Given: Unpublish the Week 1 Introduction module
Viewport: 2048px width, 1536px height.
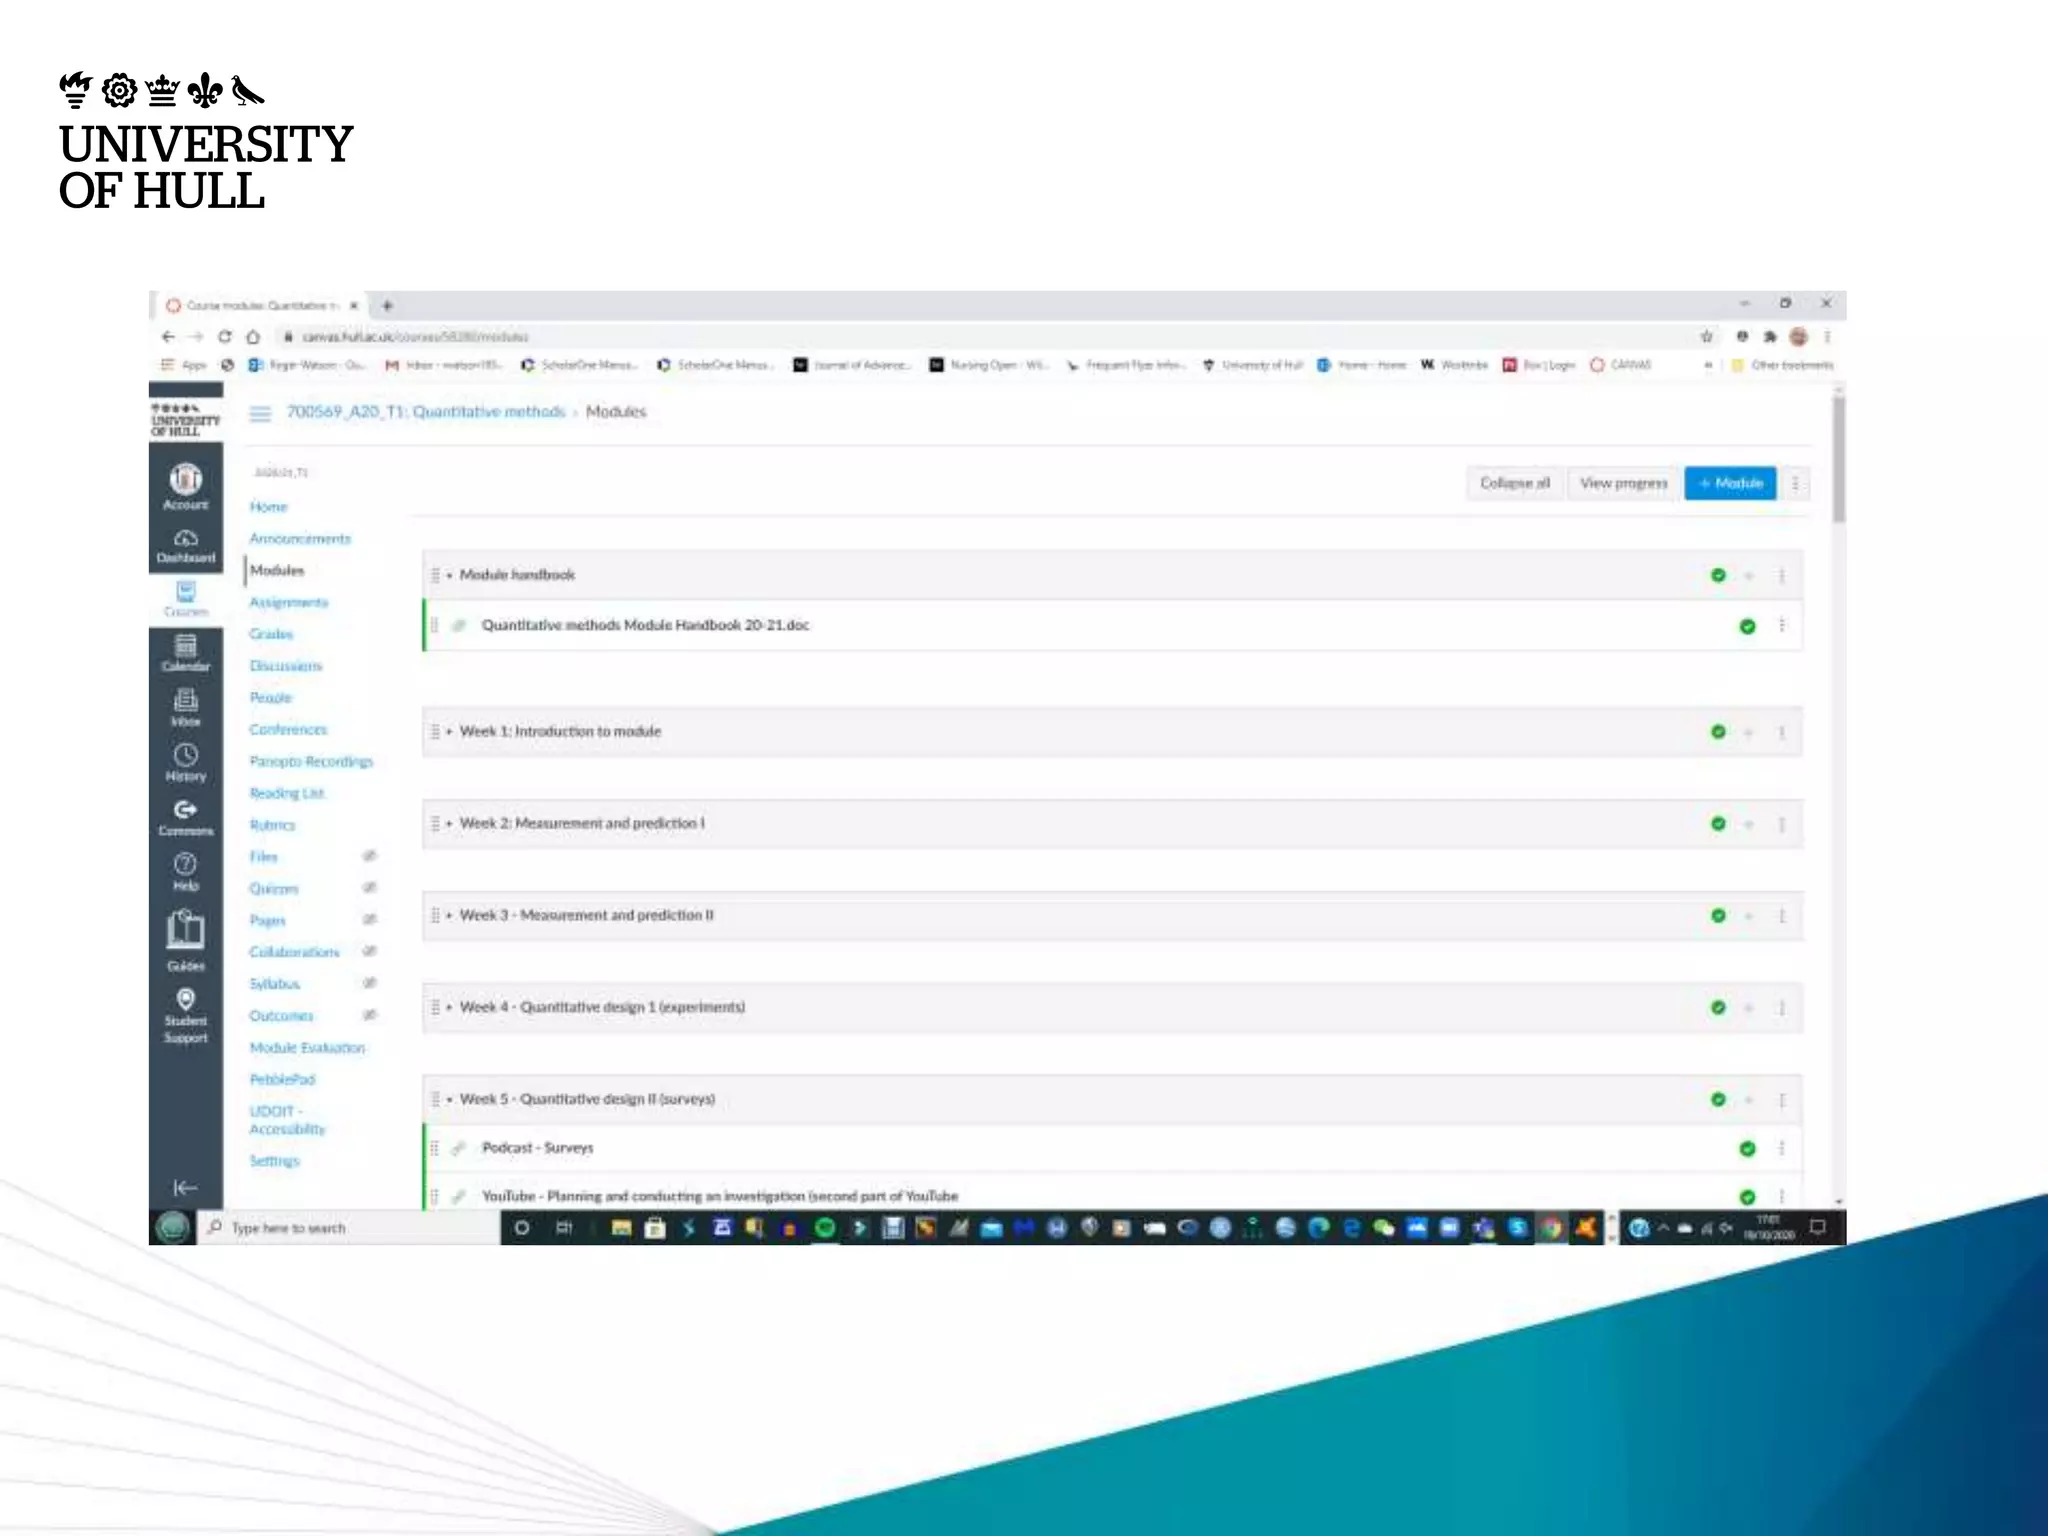Looking at the screenshot, I should (x=1718, y=732).
